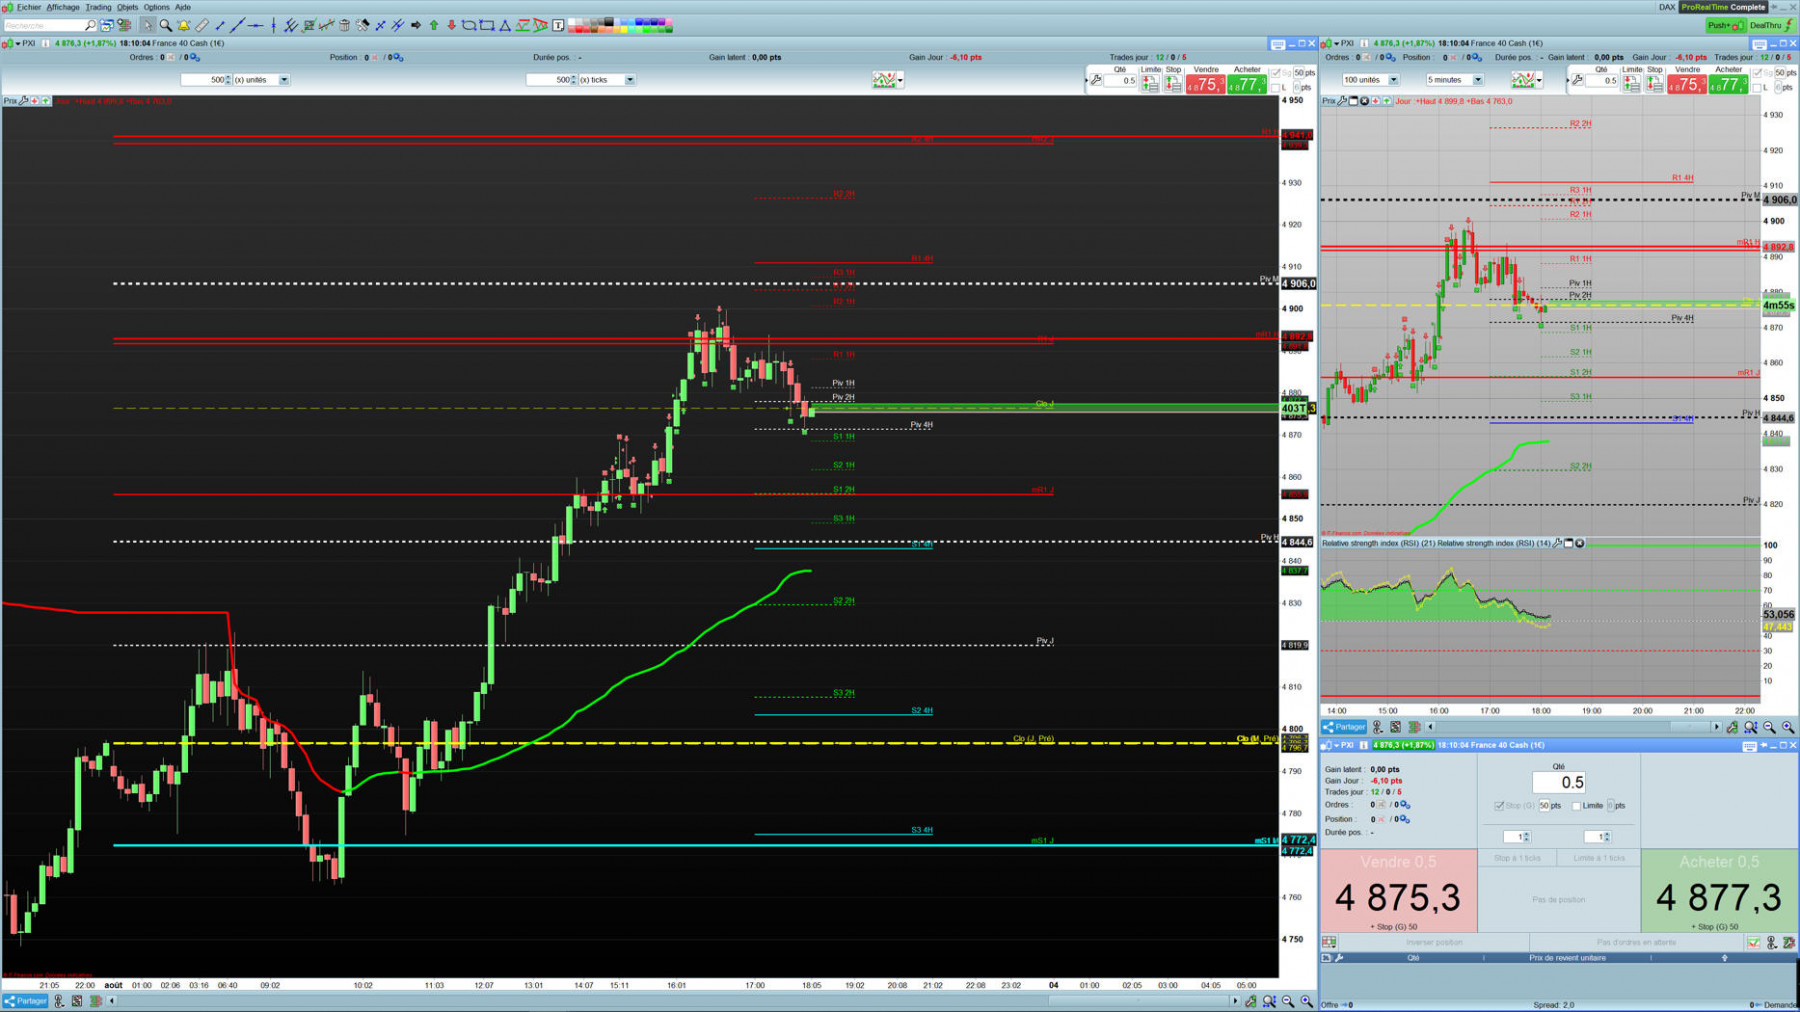This screenshot has height=1012, width=1800.
Task: Select the magnifier zoom tool in toolbar
Action: pos(165,25)
